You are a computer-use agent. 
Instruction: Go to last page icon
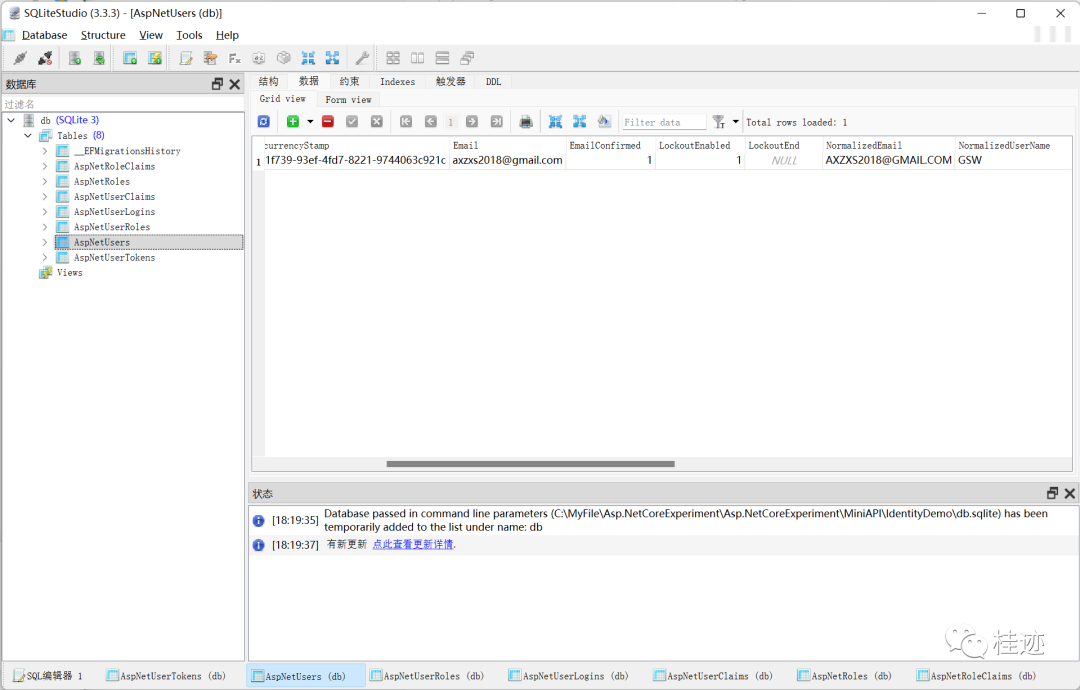[x=497, y=122]
